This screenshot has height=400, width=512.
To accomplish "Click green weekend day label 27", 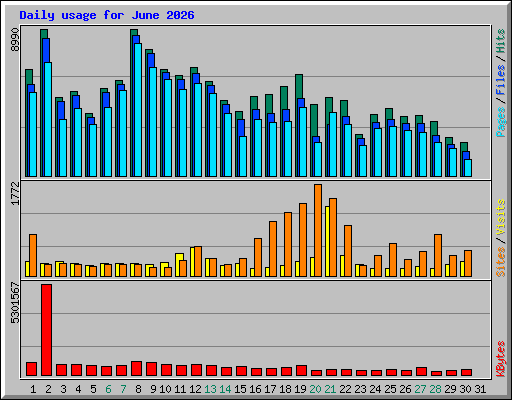I will click(420, 389).
